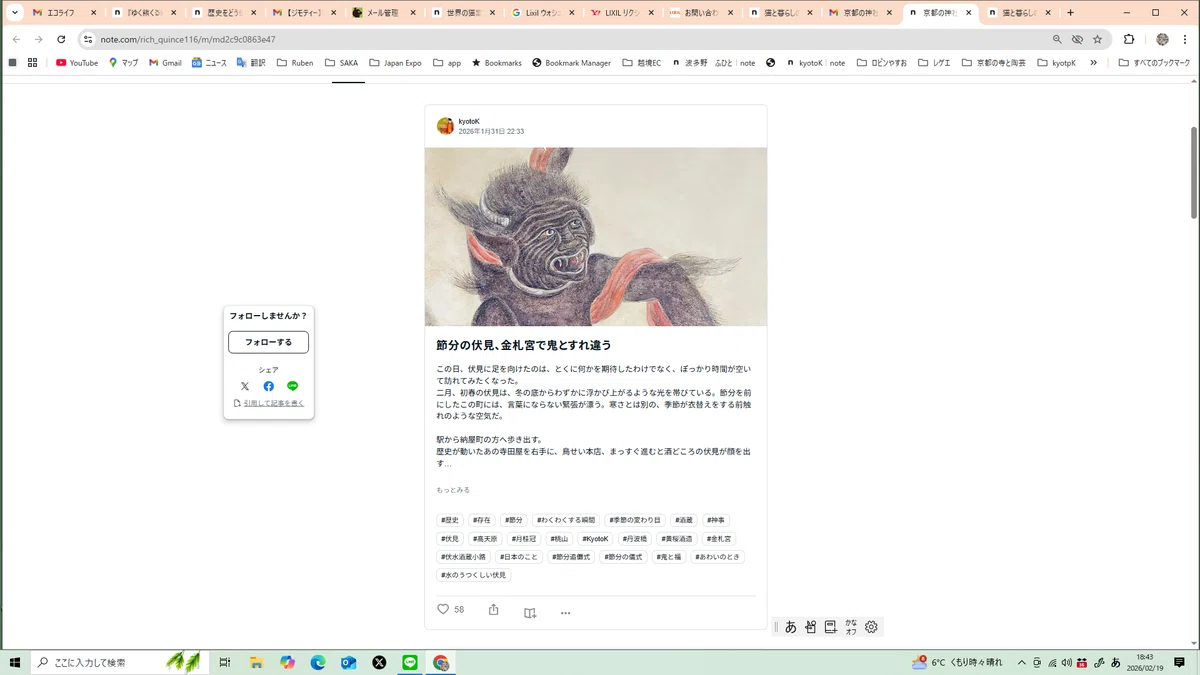This screenshot has height=675, width=1200.
Task: Share the article on Facebook
Action: coord(269,386)
